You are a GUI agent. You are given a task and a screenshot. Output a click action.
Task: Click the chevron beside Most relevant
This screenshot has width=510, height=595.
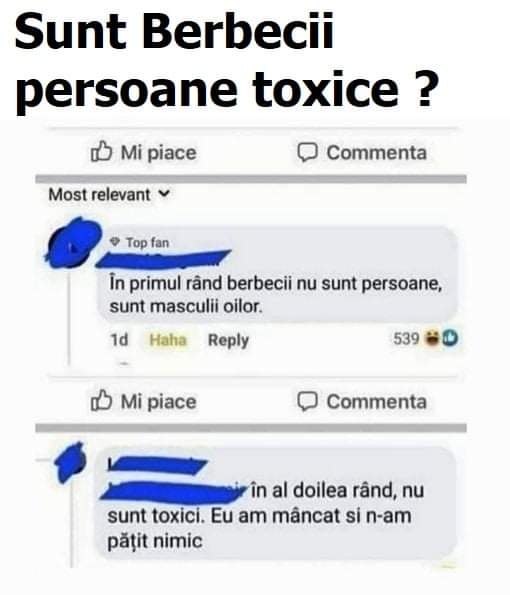164,194
